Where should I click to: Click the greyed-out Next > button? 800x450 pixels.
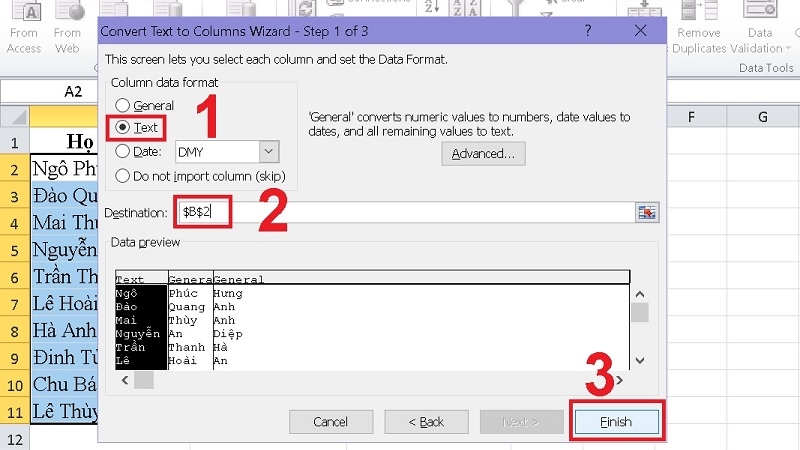[x=521, y=422]
